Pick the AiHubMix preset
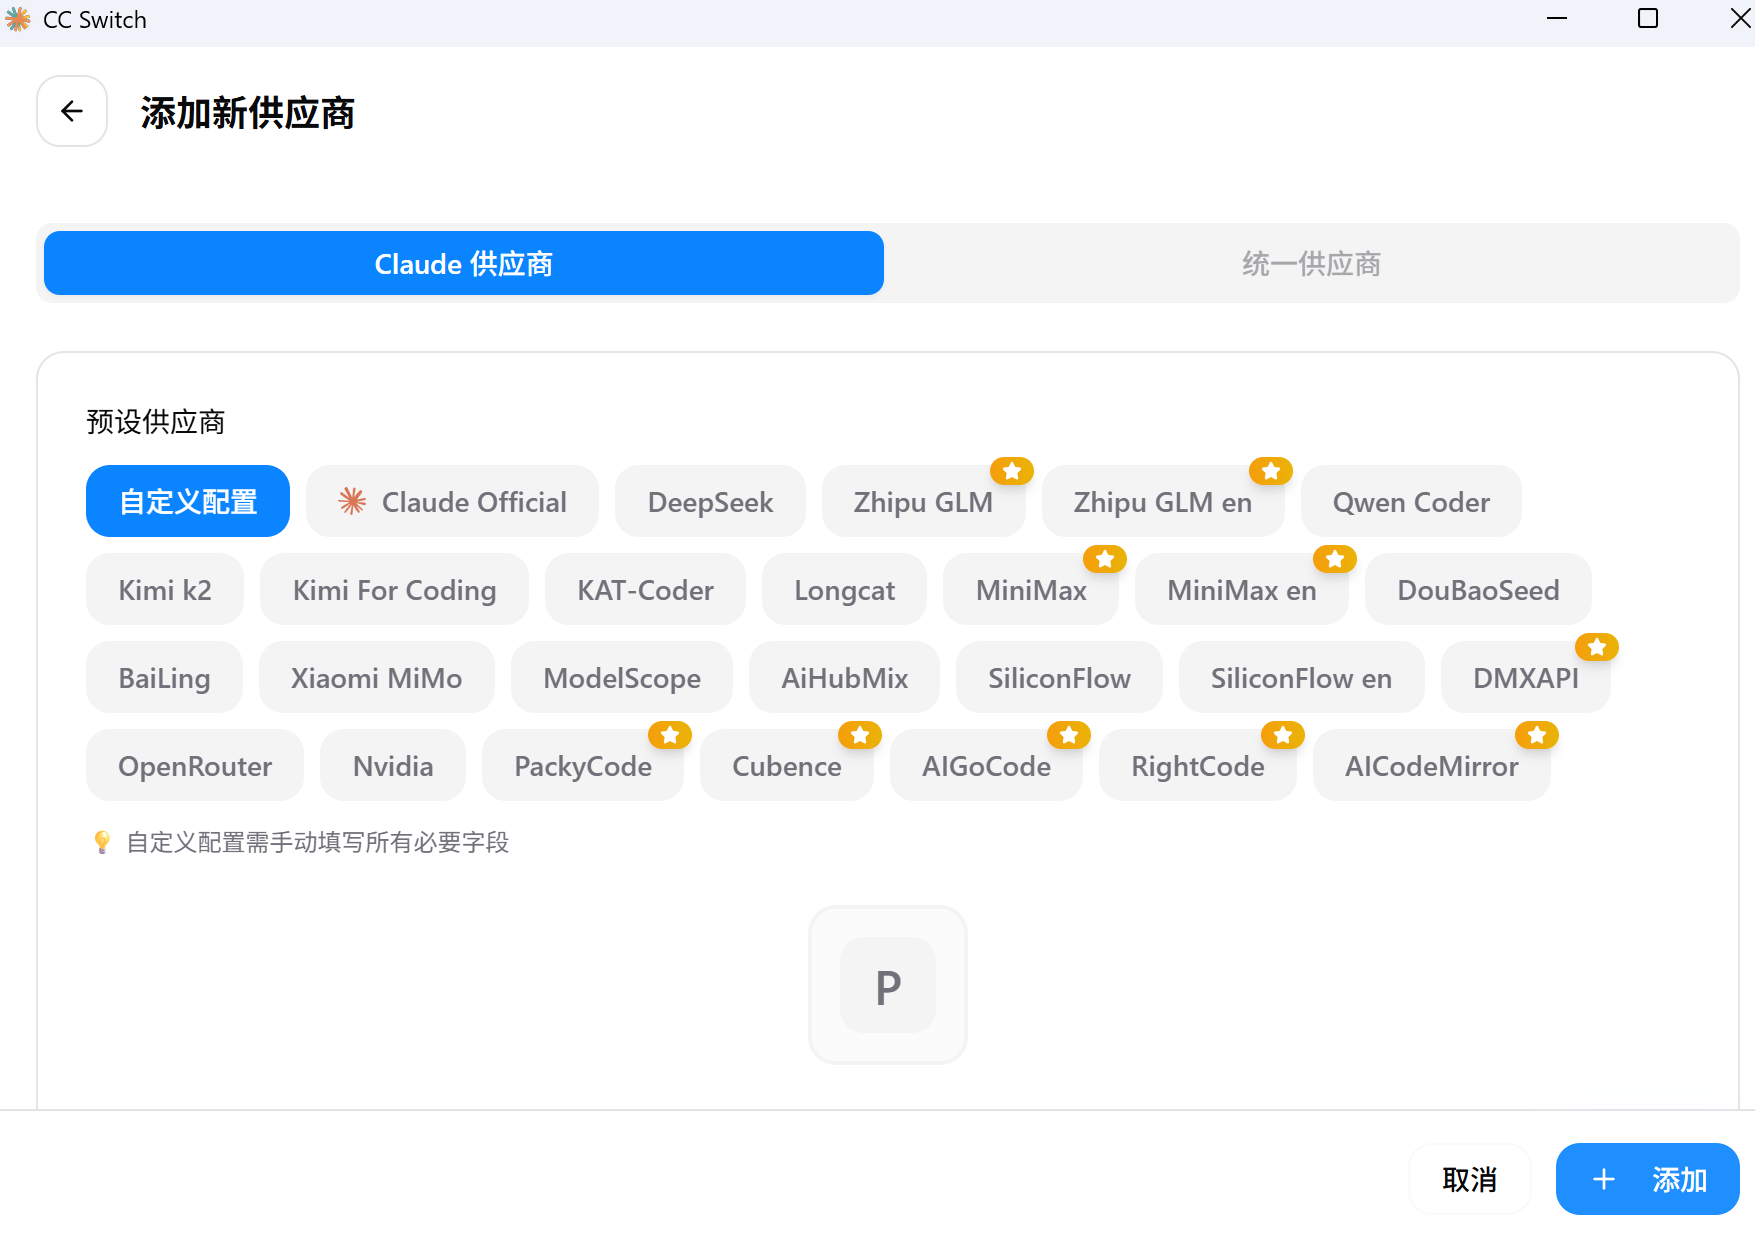1755x1235 pixels. [844, 677]
